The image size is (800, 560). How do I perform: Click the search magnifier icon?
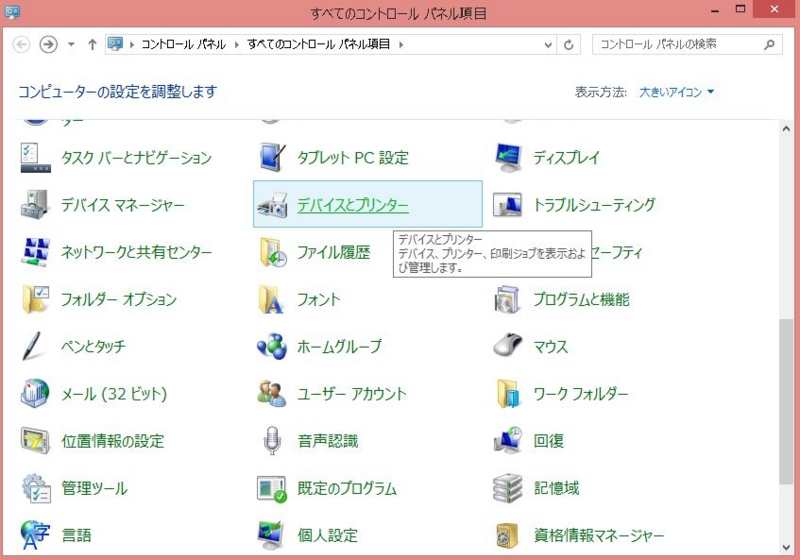coord(769,45)
